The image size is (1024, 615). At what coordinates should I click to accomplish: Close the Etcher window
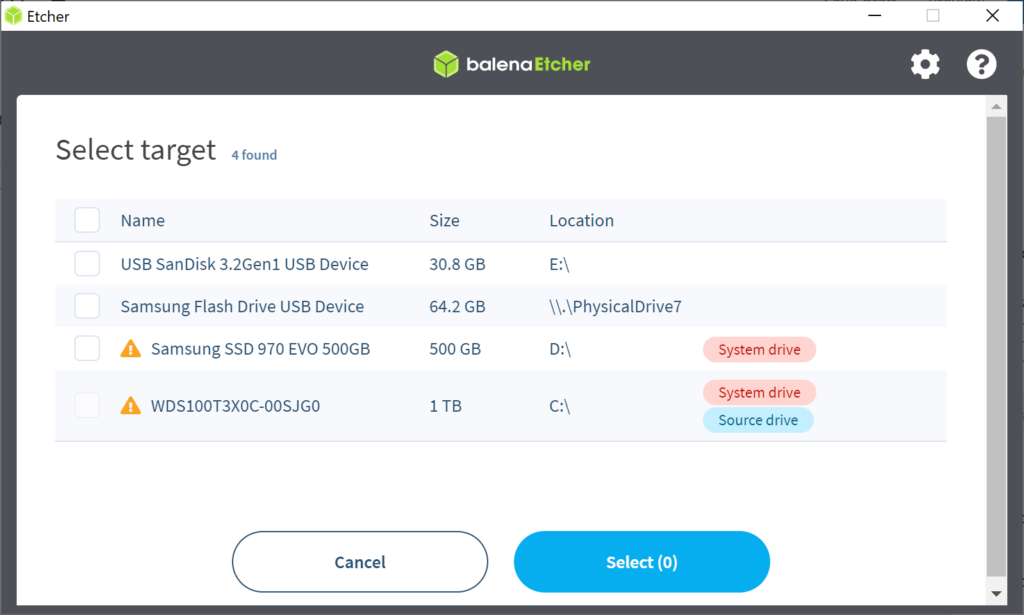pyautogui.click(x=992, y=16)
